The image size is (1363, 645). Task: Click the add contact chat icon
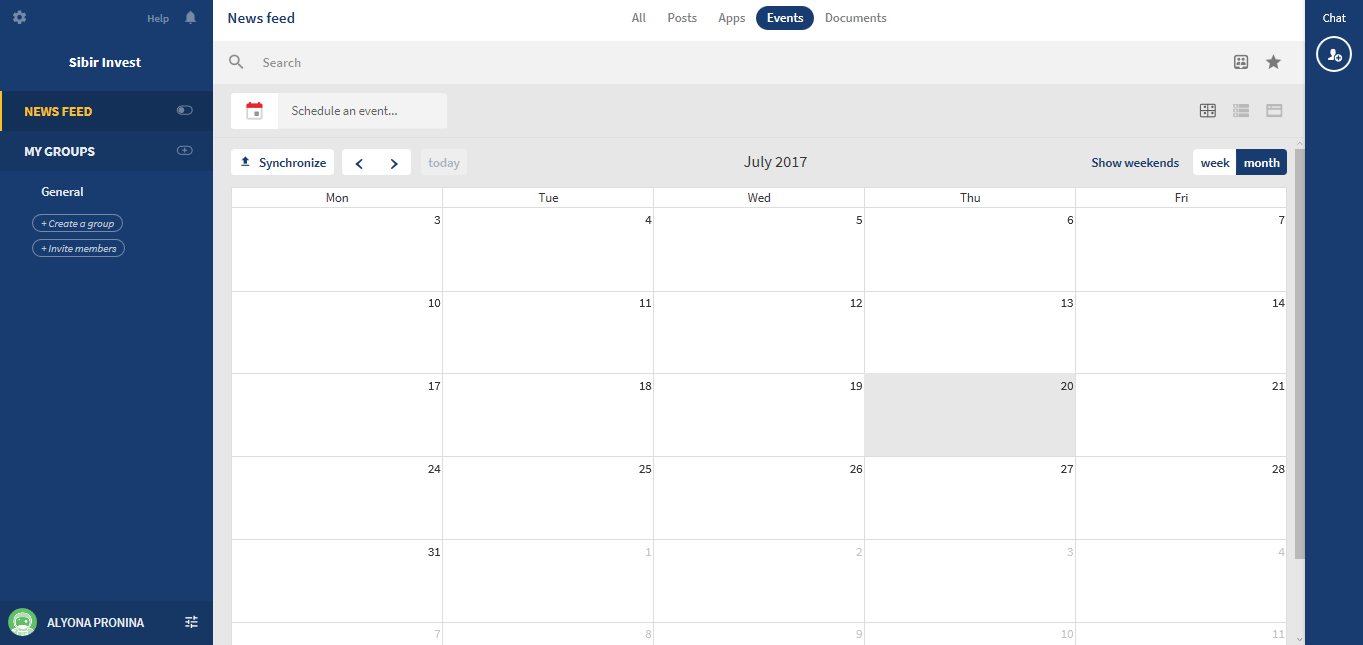click(1334, 55)
